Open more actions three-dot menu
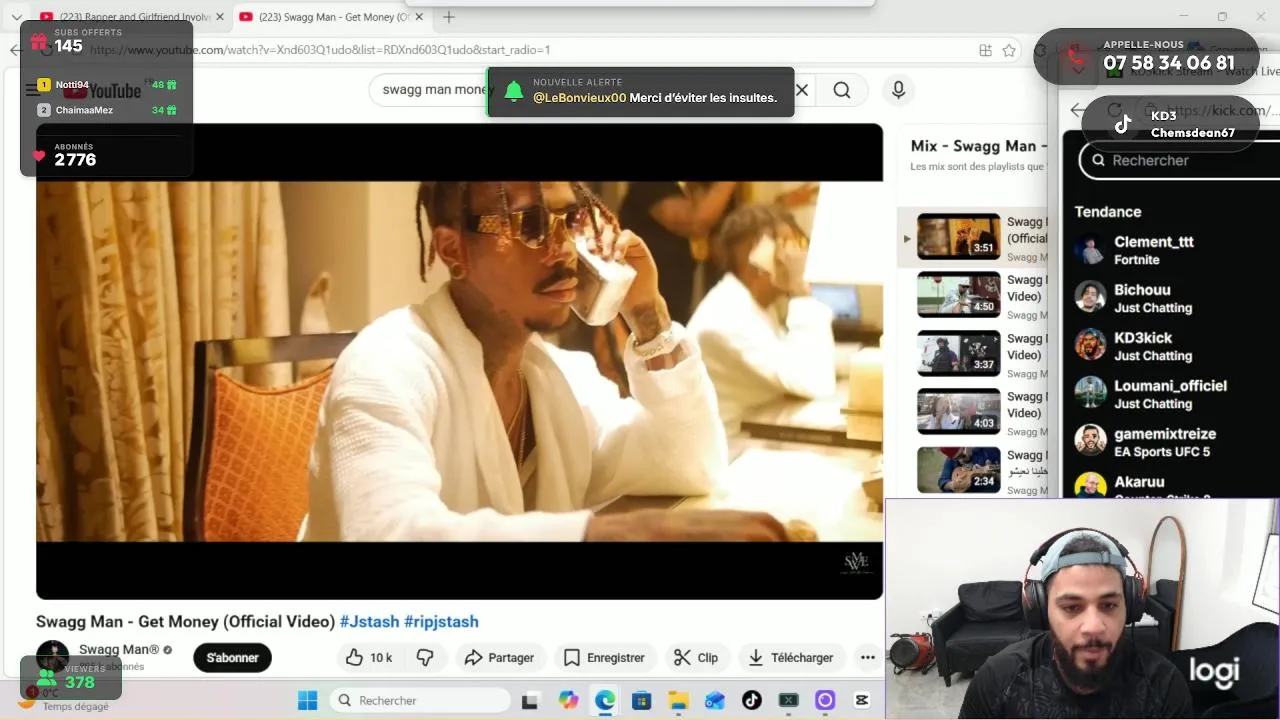The height and width of the screenshot is (720, 1280). tap(867, 657)
